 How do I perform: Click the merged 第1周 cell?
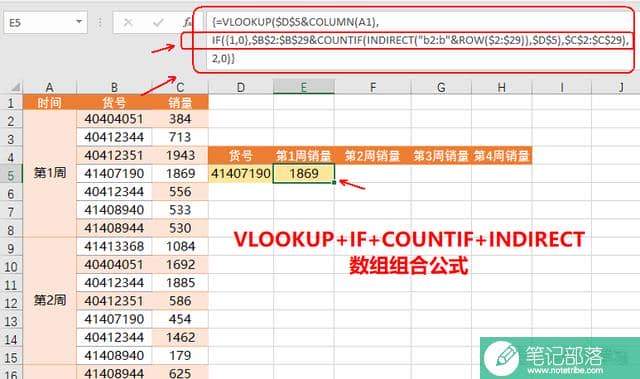coord(49,173)
